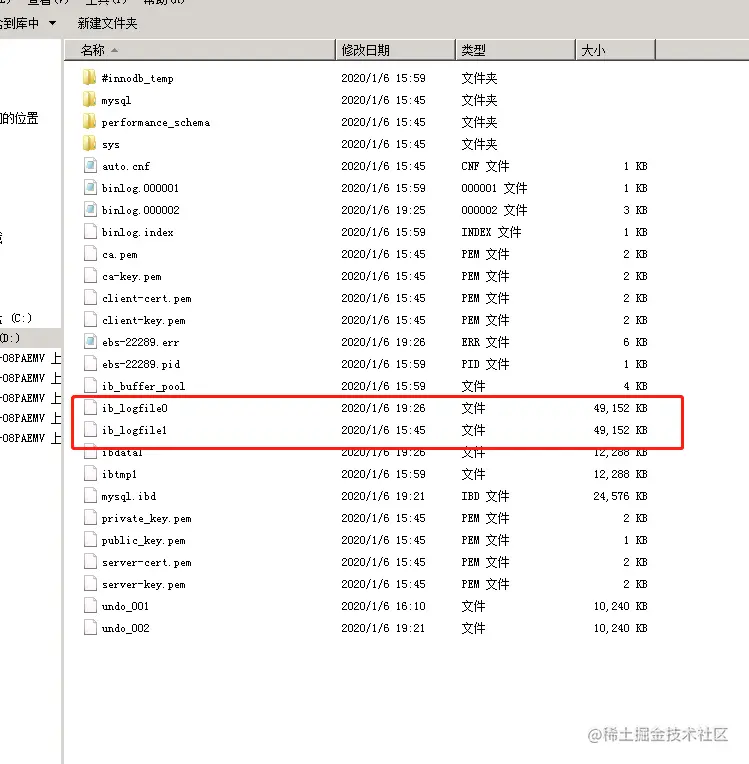This screenshot has width=749, height=764.
Task: Select file name binlog.index
Action: pos(137,232)
